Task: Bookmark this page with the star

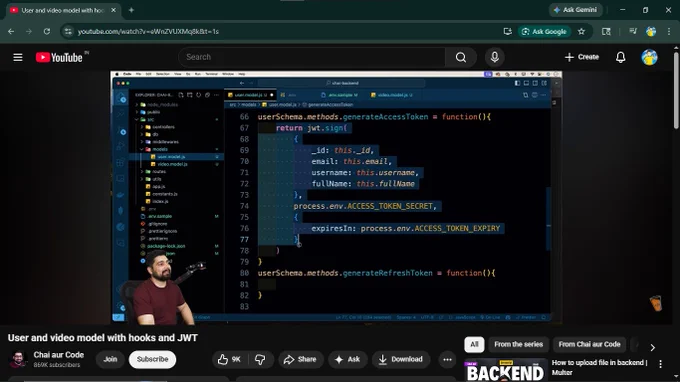Action: tap(582, 32)
